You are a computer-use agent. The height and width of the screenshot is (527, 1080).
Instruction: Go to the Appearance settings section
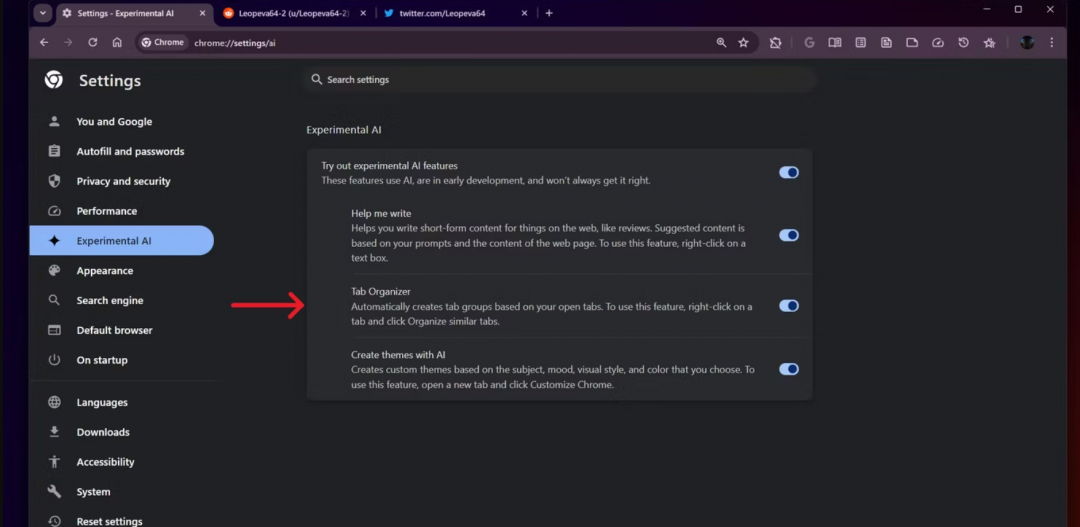(104, 271)
